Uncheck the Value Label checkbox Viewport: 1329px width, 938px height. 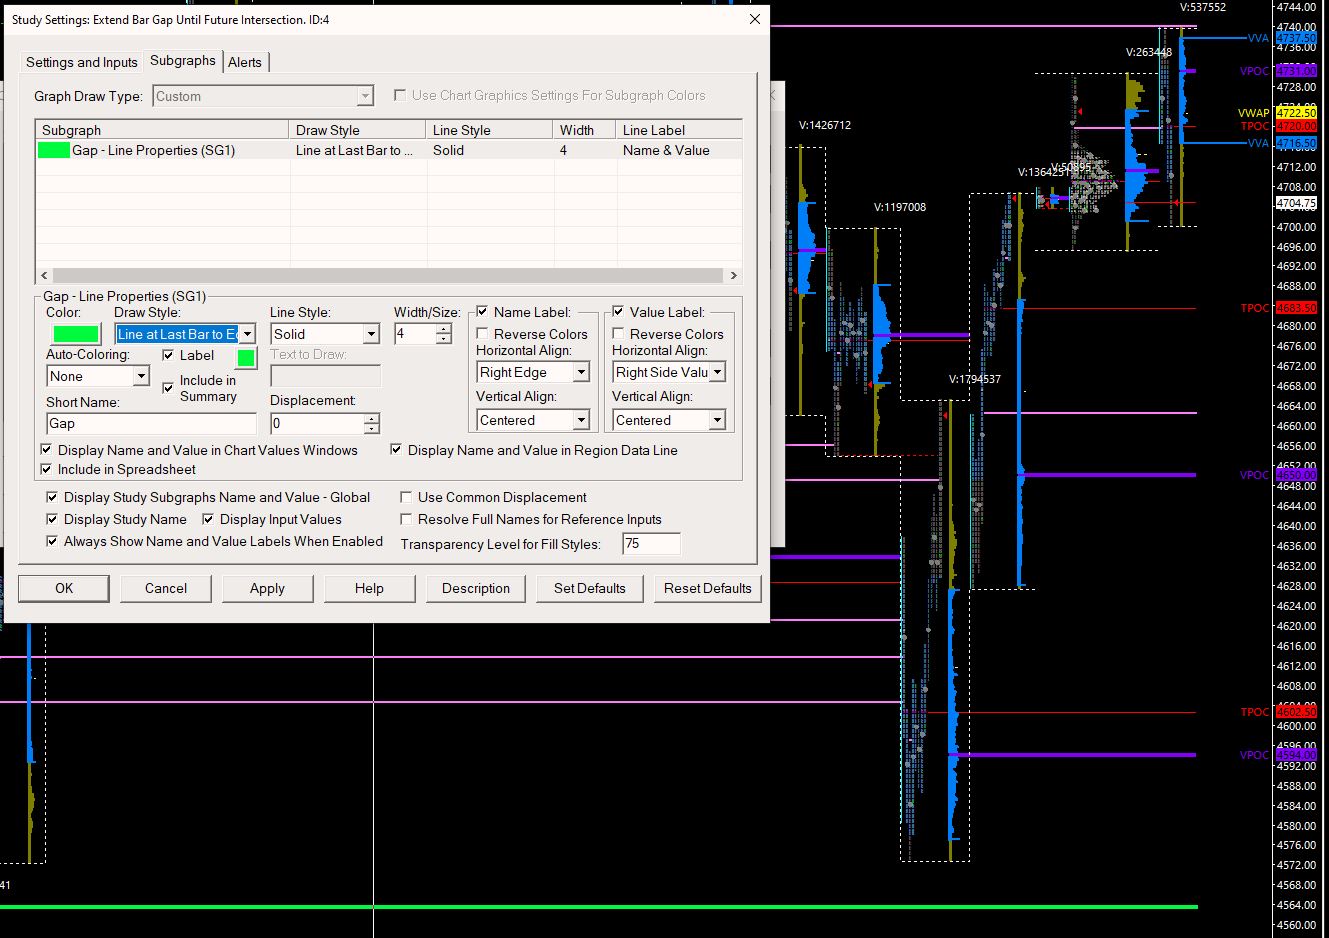[x=619, y=312]
